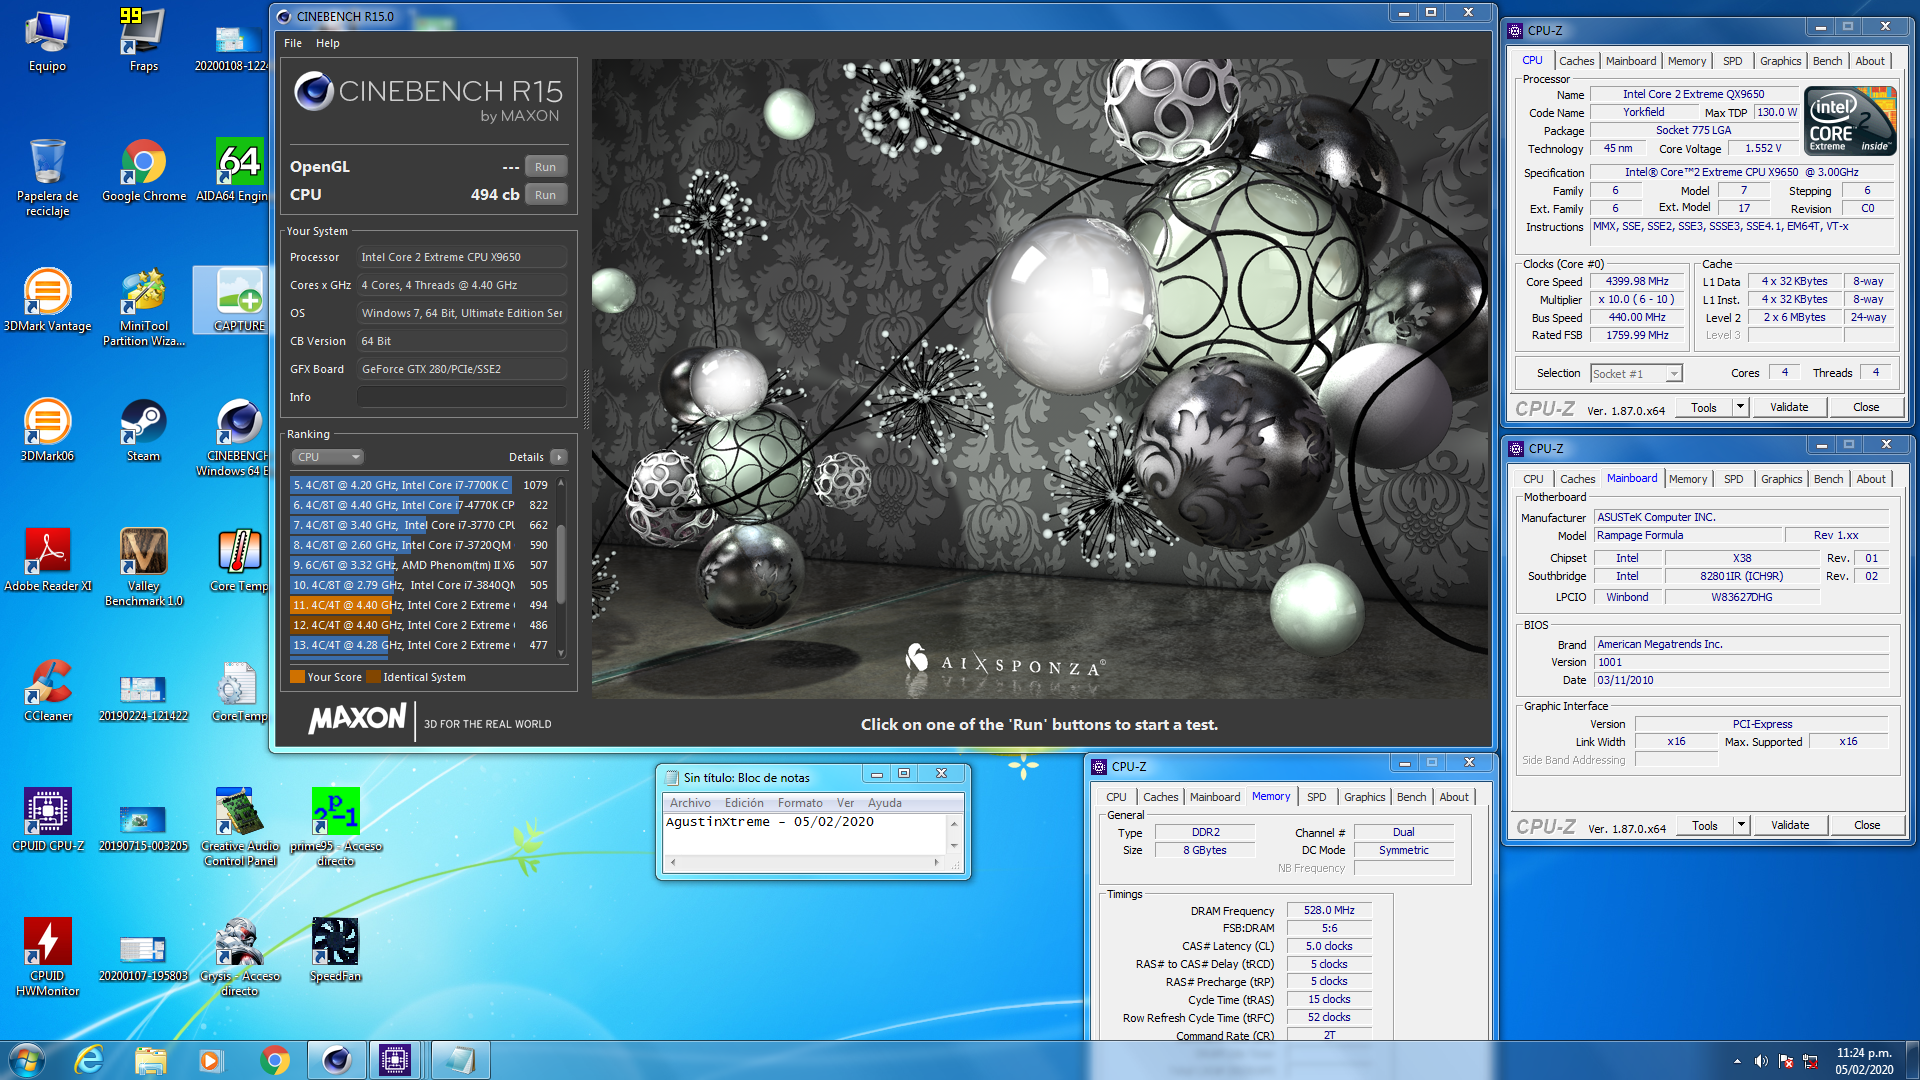The width and height of the screenshot is (1920, 1080).
Task: Open CINEBENCH Windows 64 desktop shortcut
Action: [233, 438]
